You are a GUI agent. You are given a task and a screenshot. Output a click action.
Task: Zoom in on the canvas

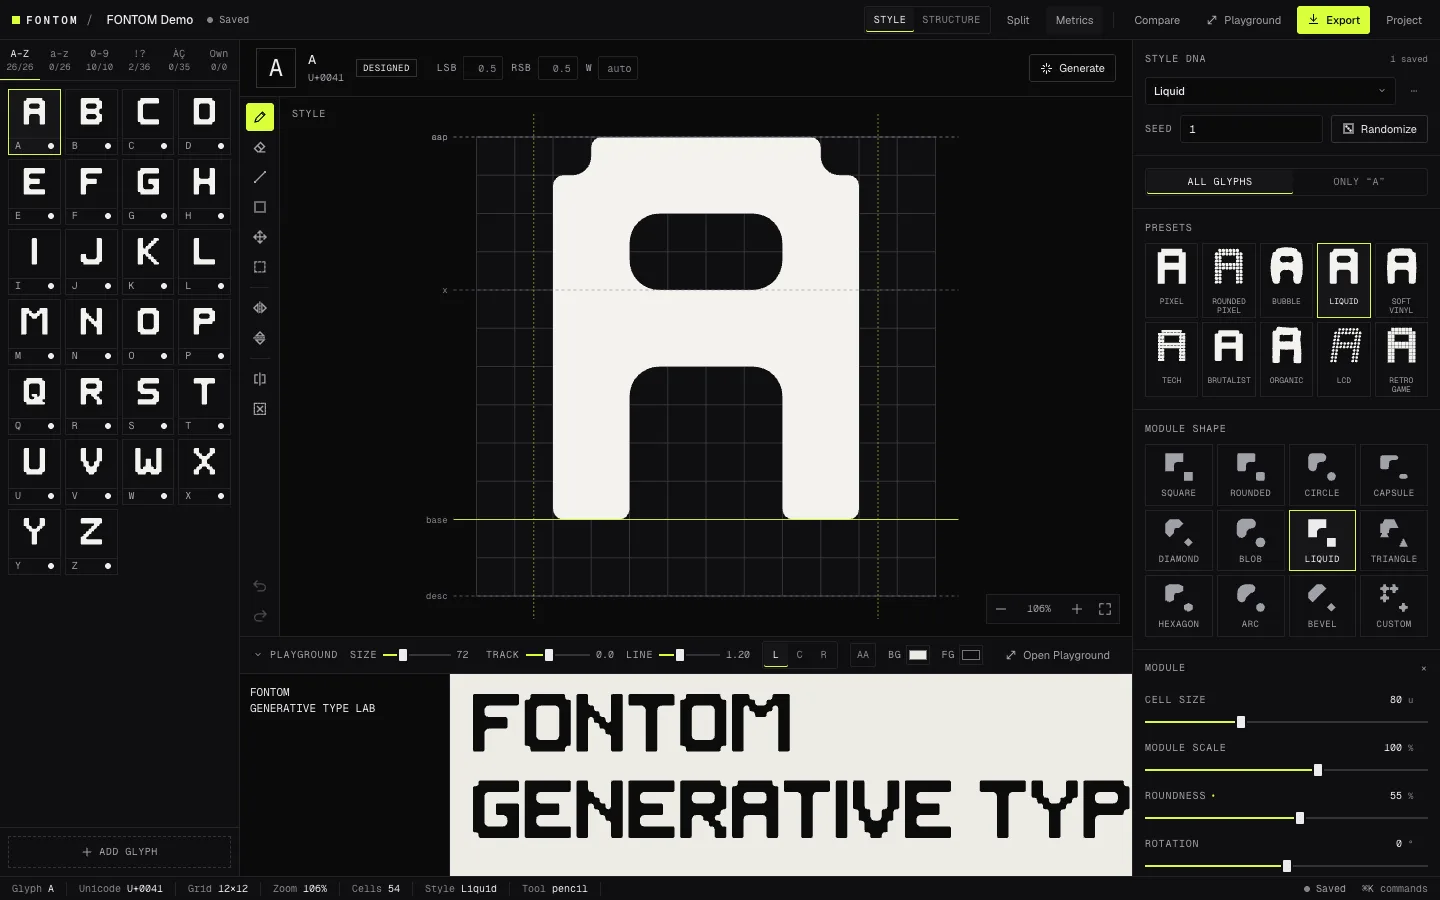coord(1077,609)
